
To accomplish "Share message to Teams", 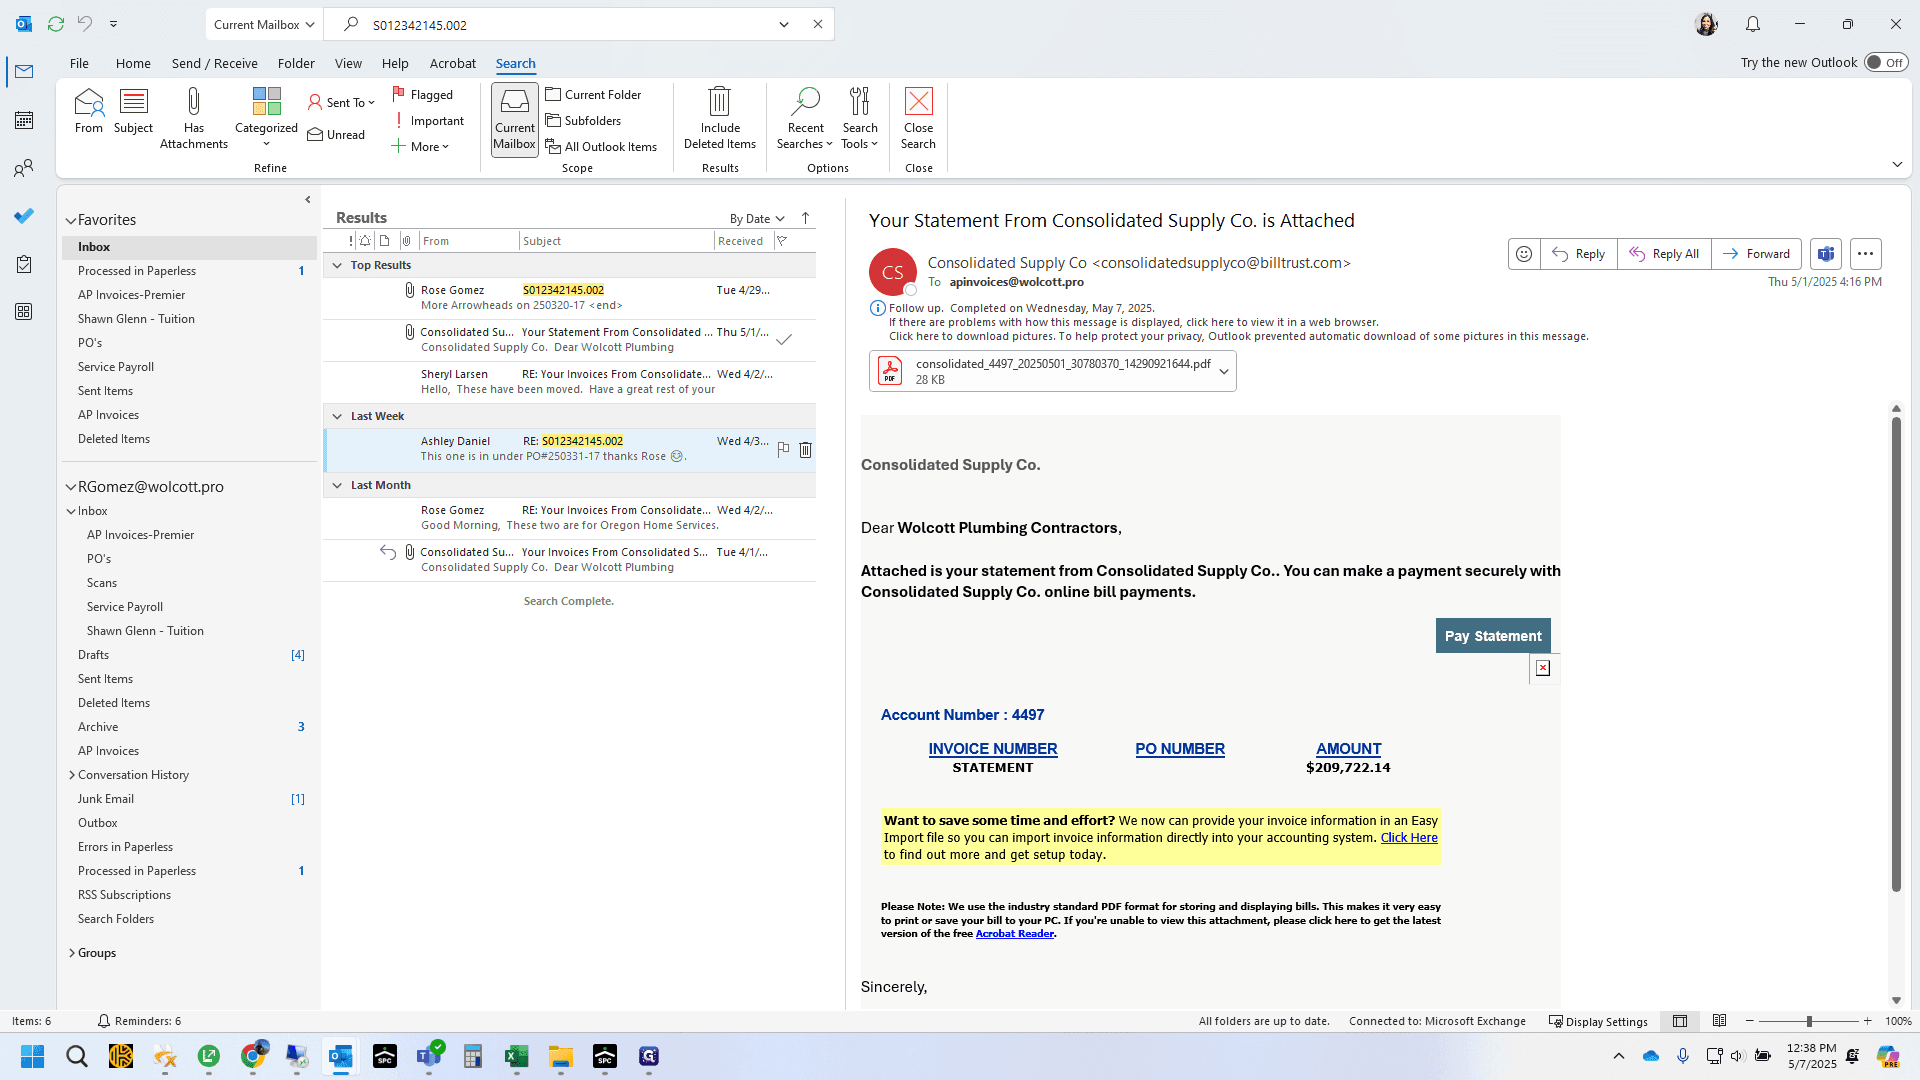I will pyautogui.click(x=1826, y=254).
